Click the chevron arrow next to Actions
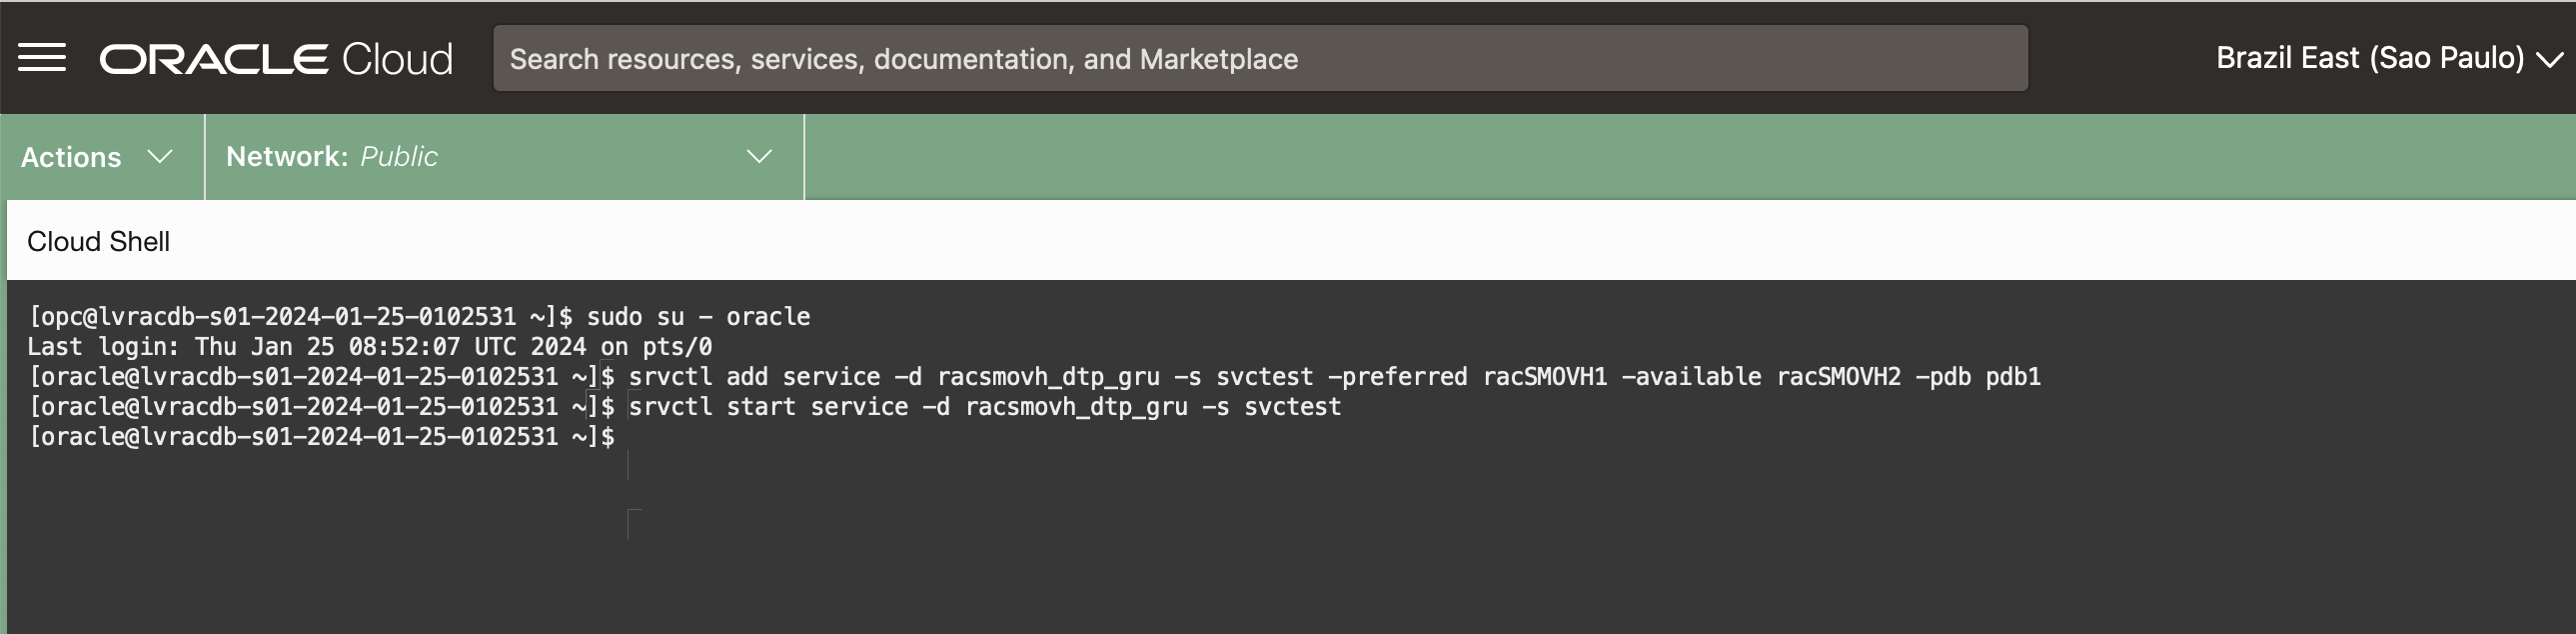 (160, 157)
